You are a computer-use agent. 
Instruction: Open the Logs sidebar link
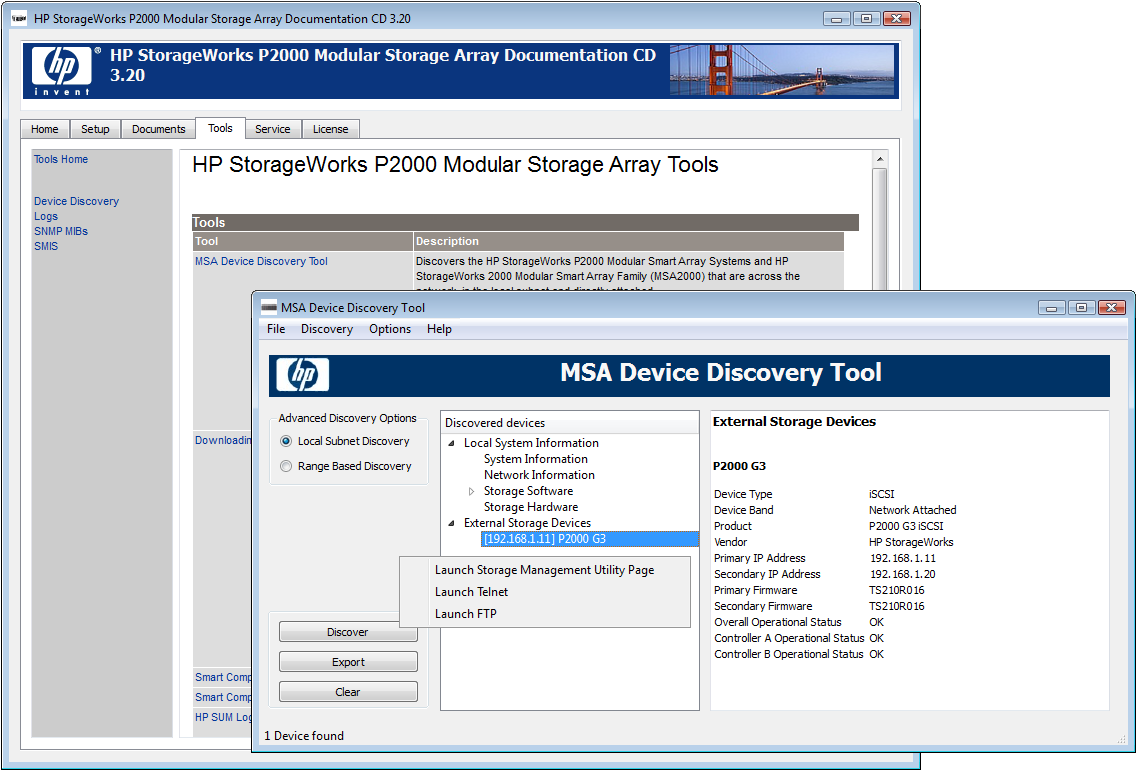[46, 217]
